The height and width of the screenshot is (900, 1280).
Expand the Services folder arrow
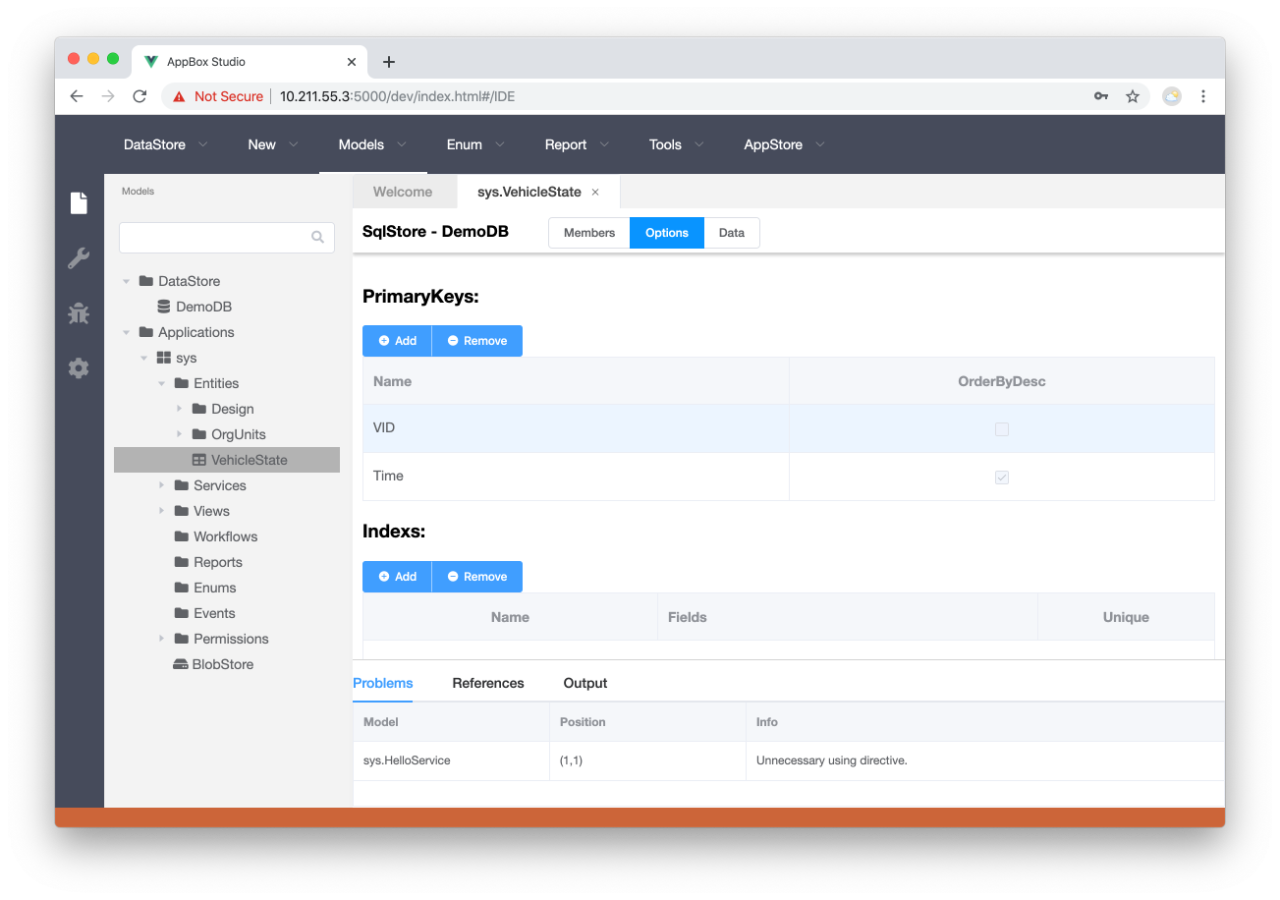161,485
